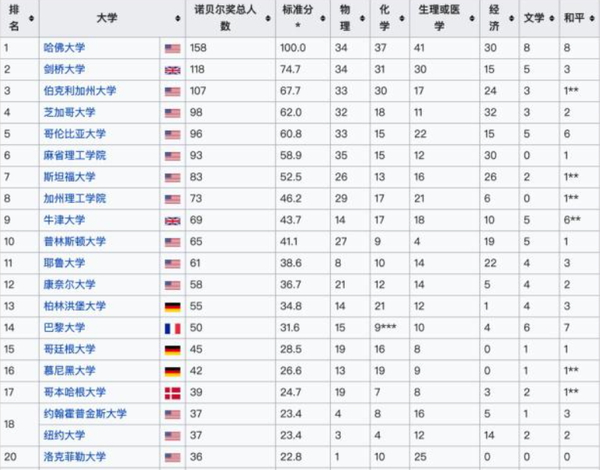Sort by 大学 column sort arrows
The height and width of the screenshot is (470, 600).
(x=178, y=18)
